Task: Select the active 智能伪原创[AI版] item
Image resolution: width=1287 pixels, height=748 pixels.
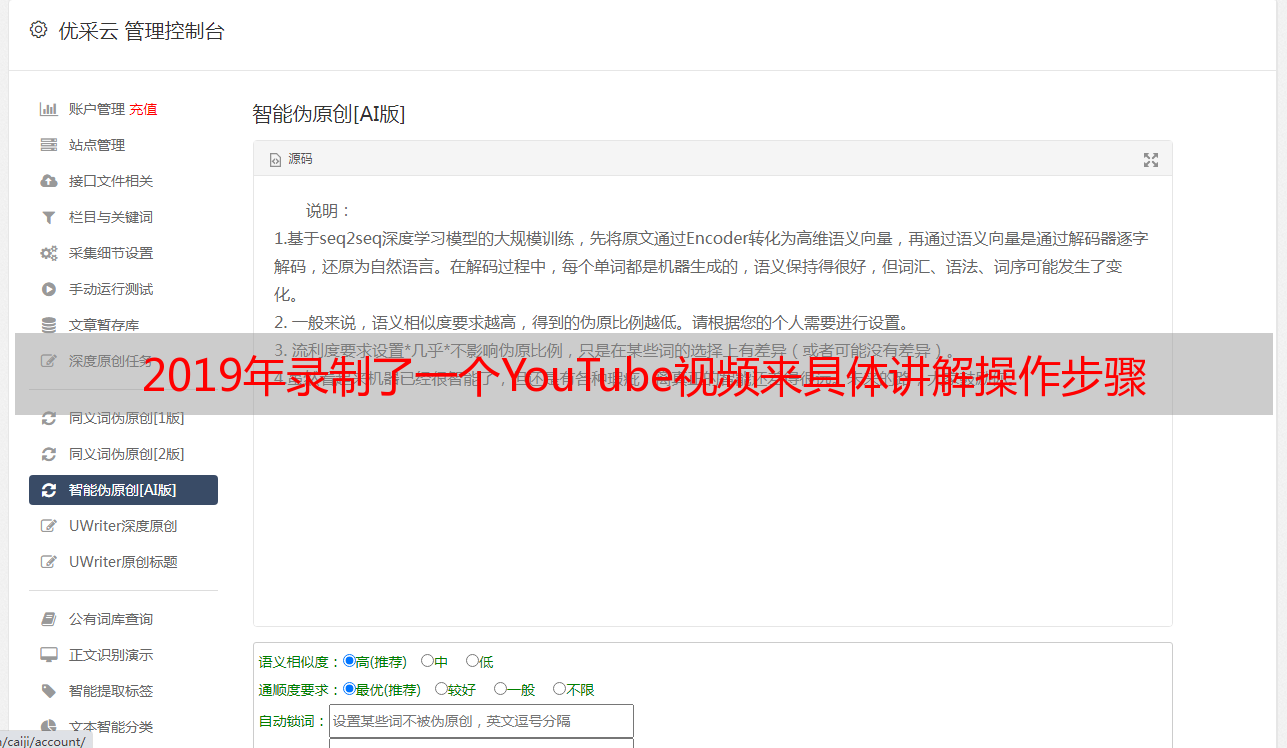Action: pos(123,490)
